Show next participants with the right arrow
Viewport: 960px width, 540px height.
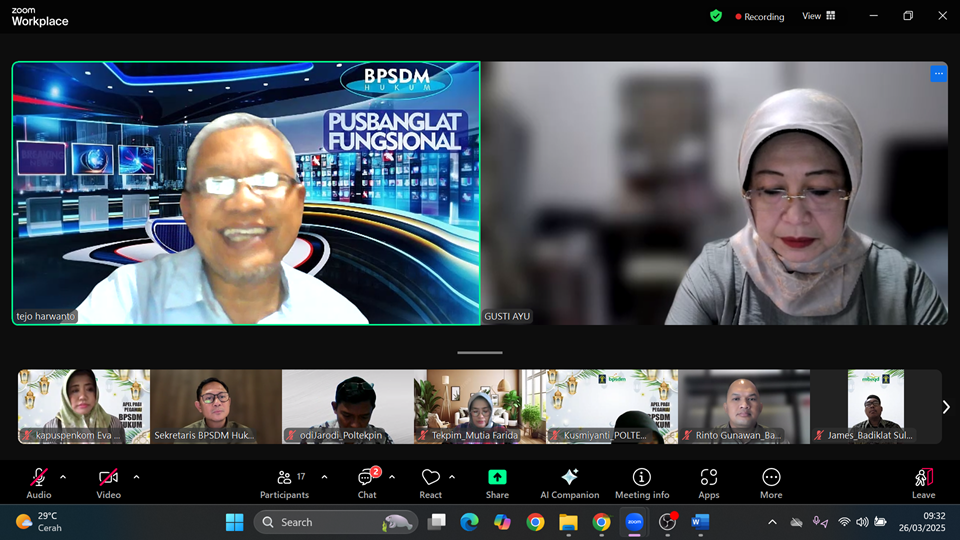pyautogui.click(x=946, y=407)
